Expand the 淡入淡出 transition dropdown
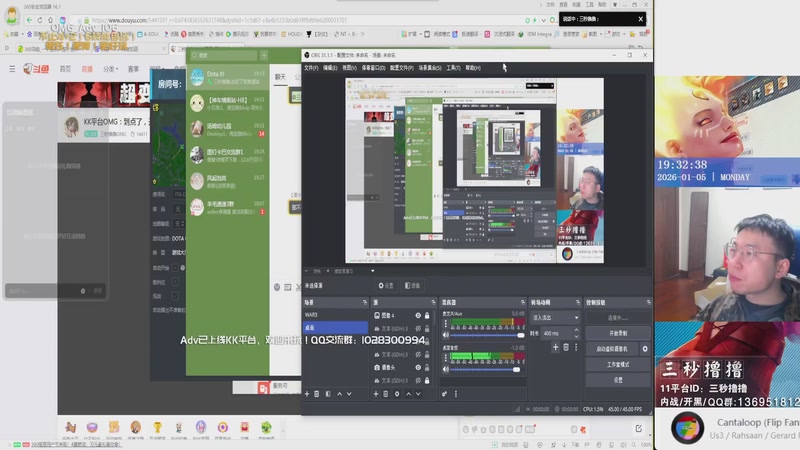 [555, 317]
